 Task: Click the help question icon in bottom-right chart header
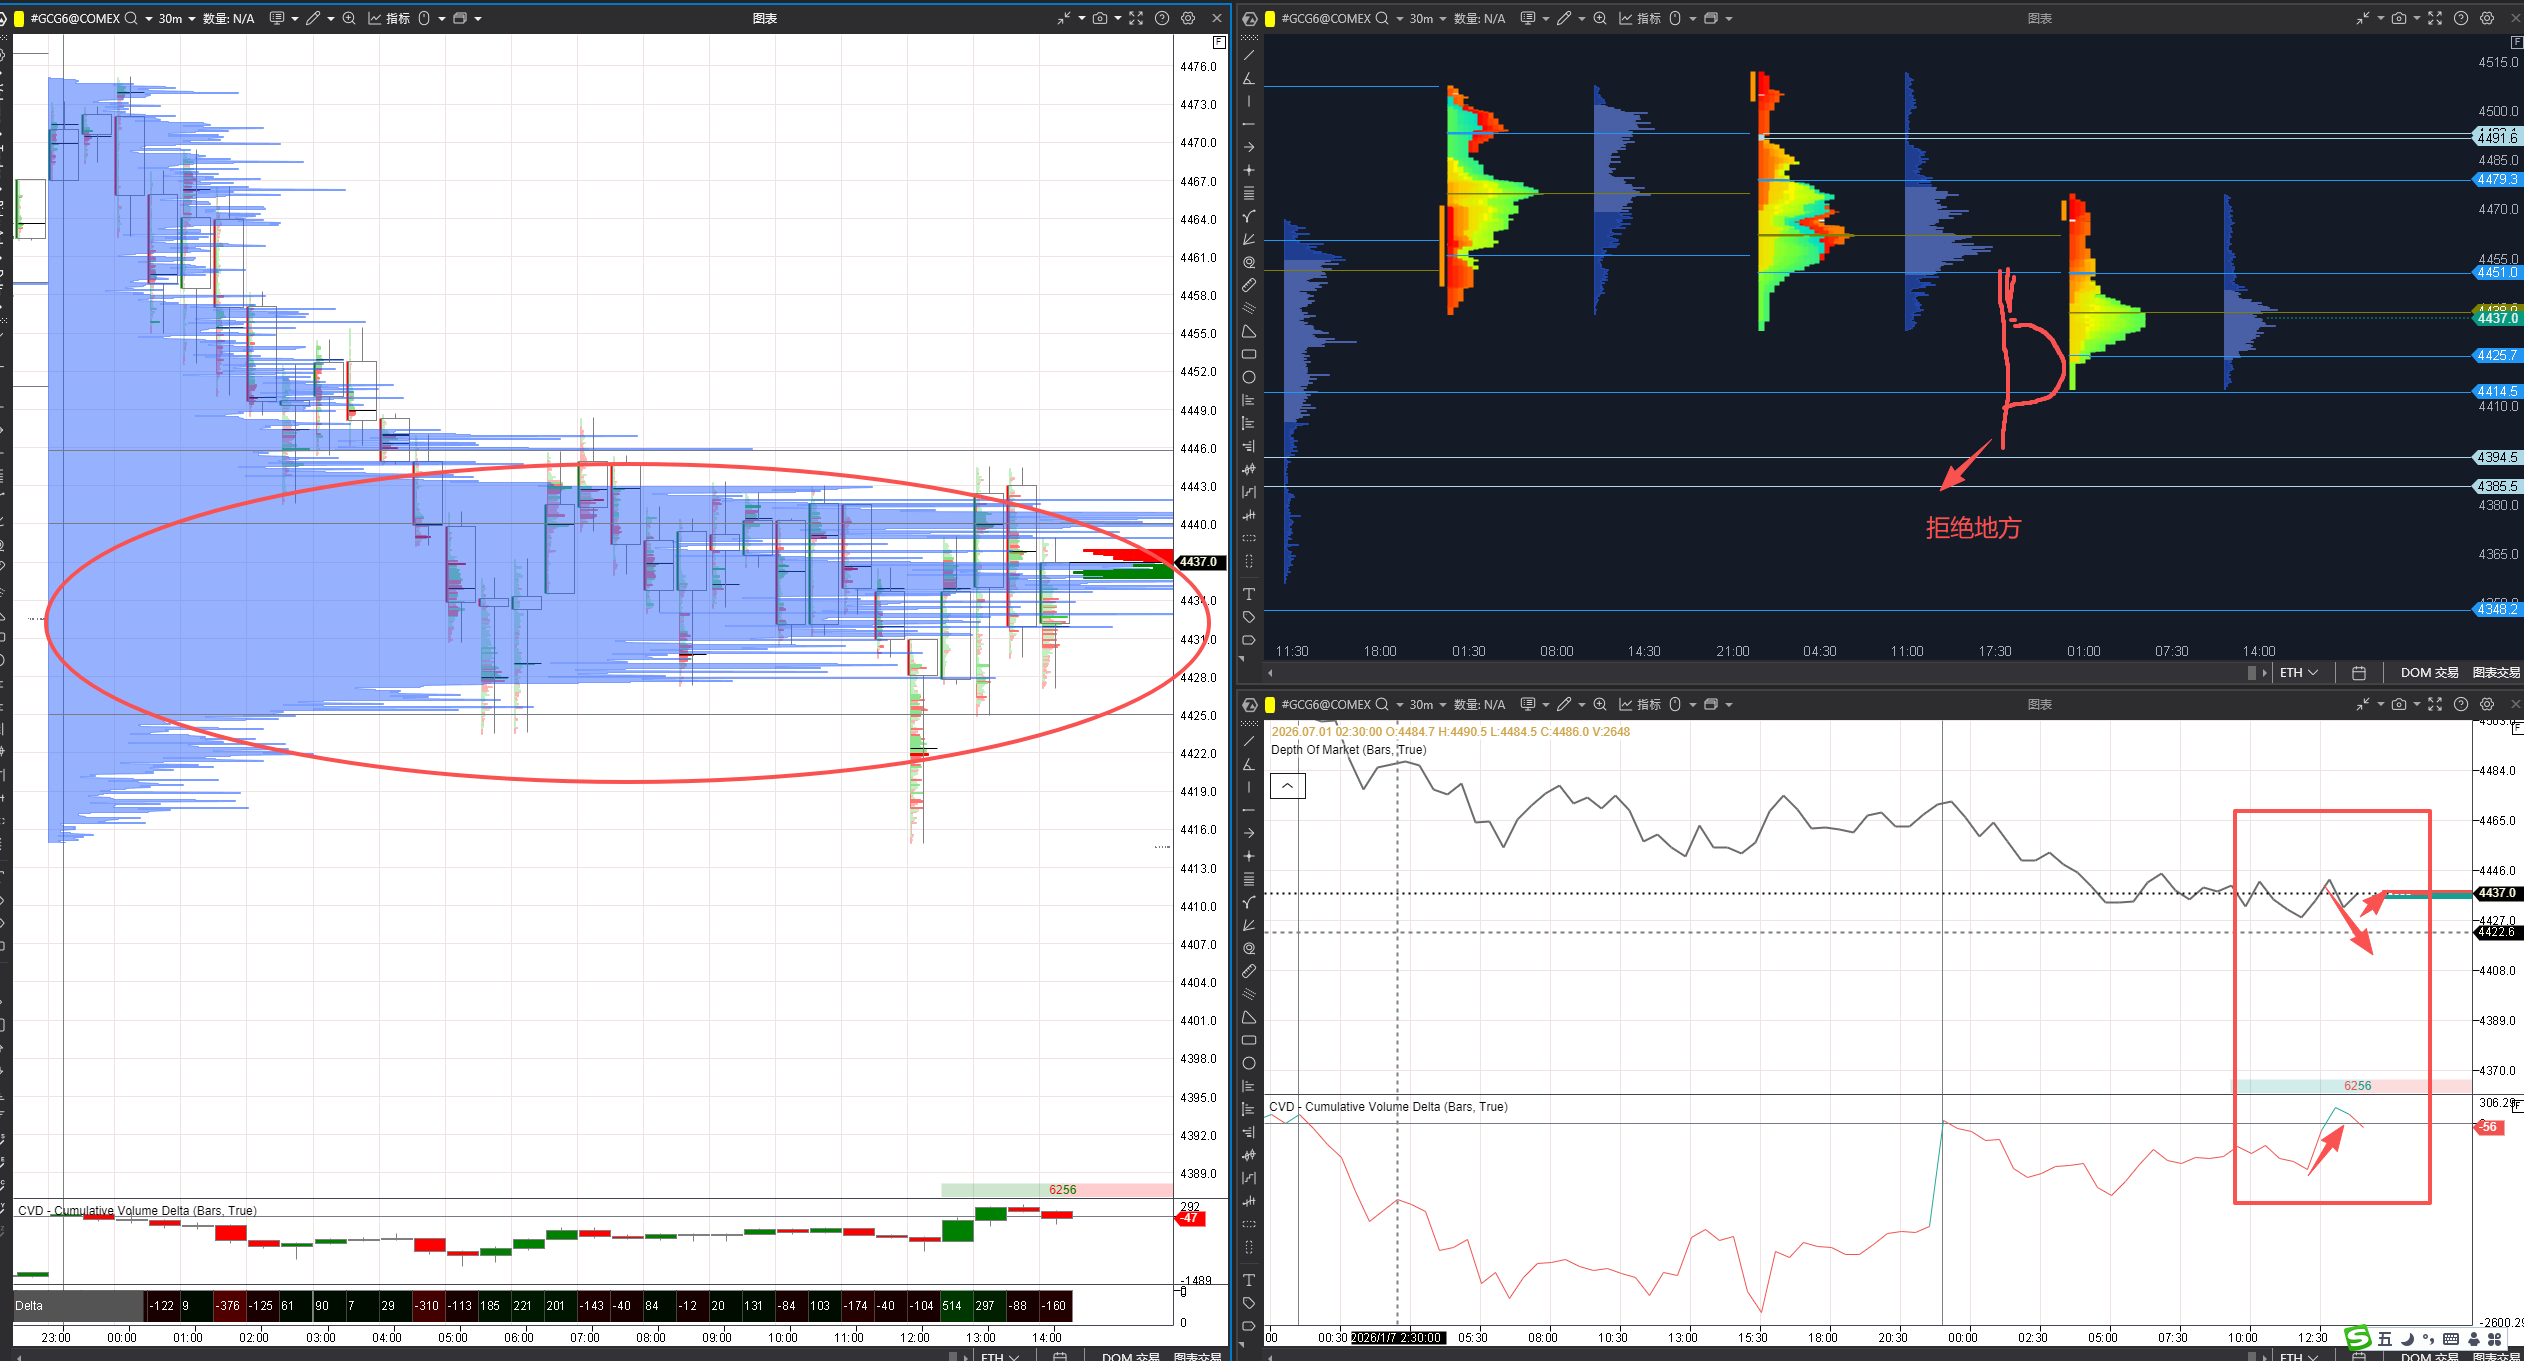point(2461,704)
